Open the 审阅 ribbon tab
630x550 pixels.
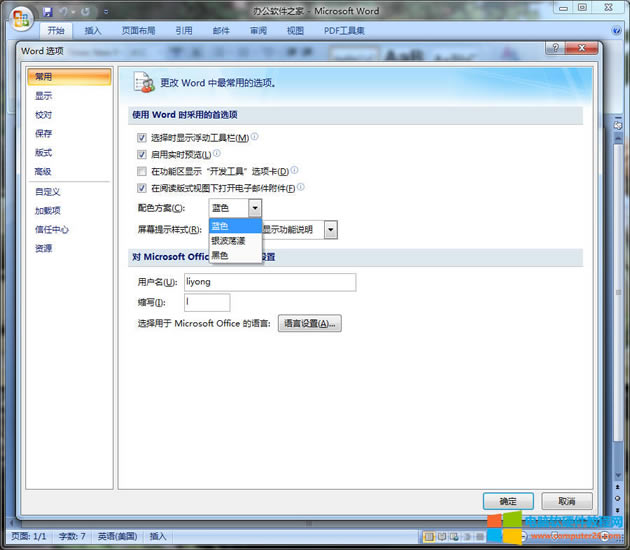point(258,31)
